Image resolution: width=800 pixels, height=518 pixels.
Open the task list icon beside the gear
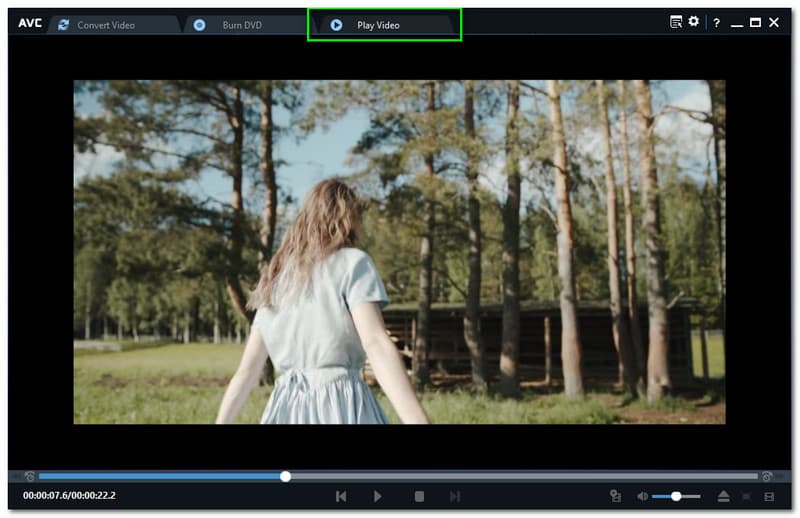pyautogui.click(x=676, y=22)
